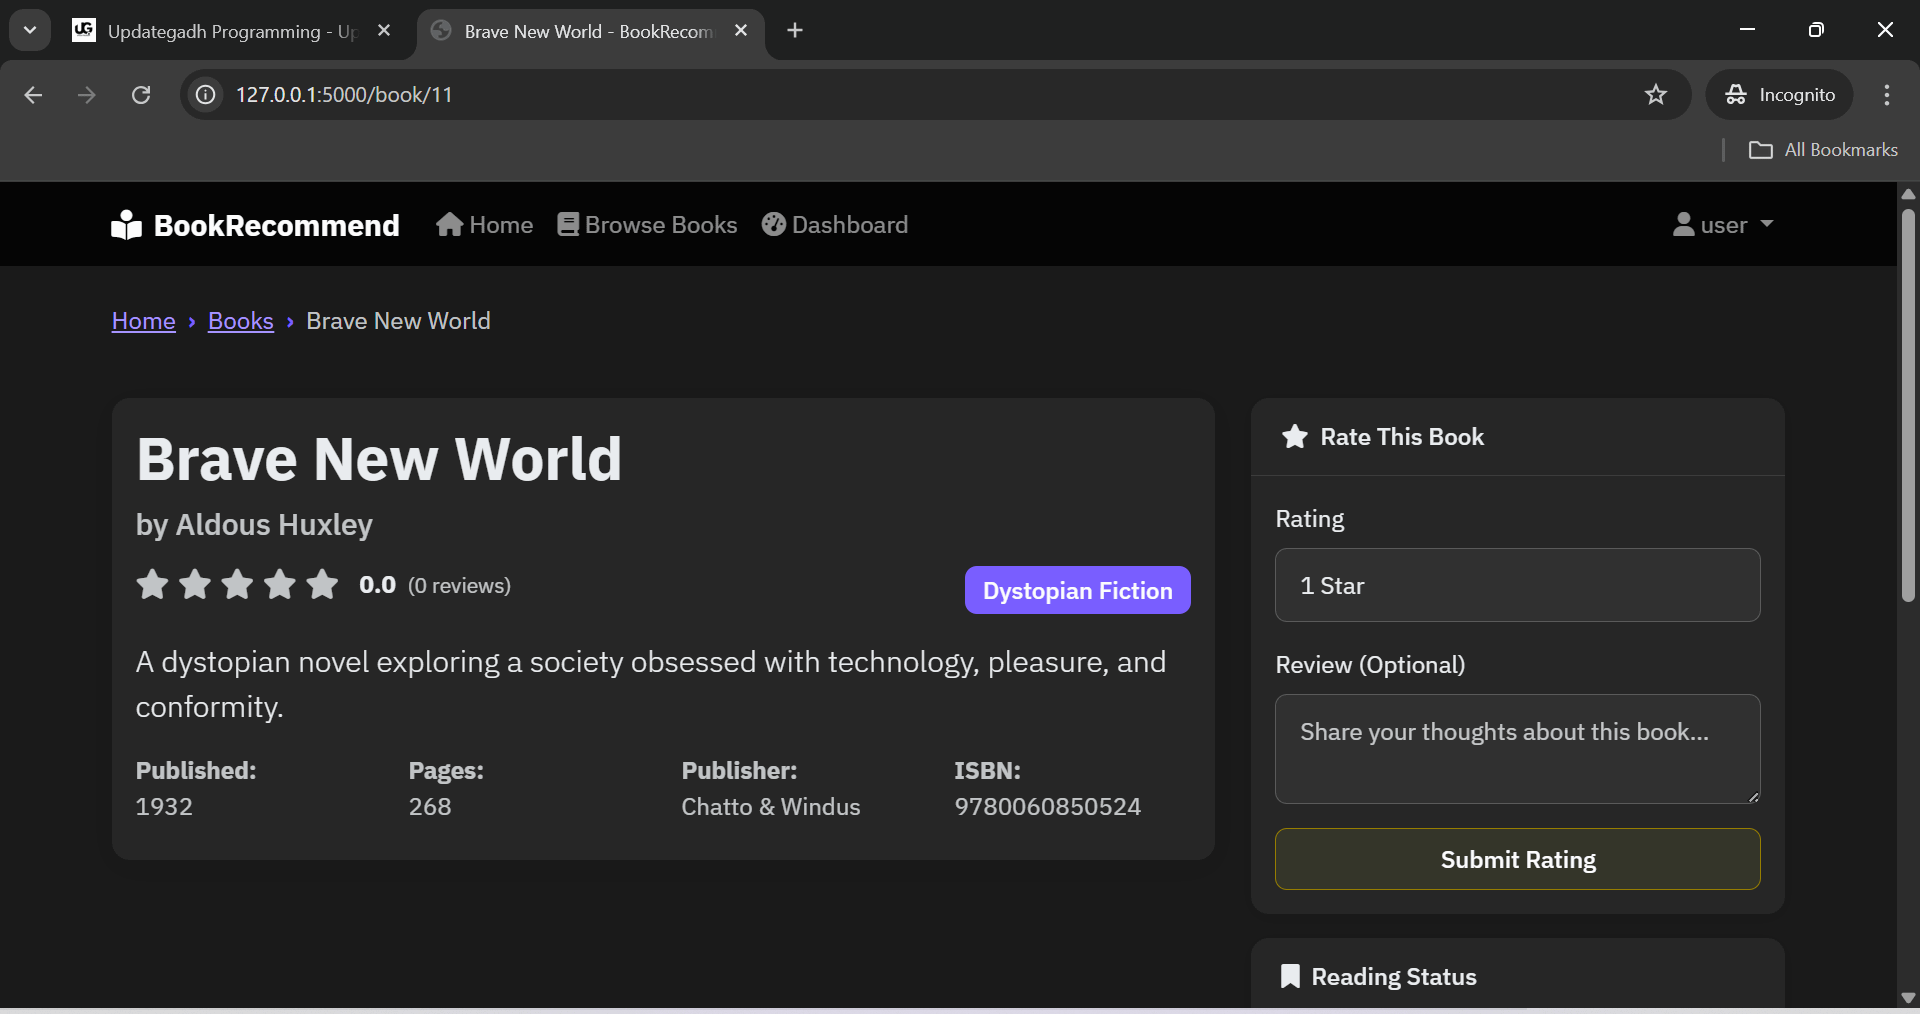This screenshot has width=1920, height=1014.
Task: Bookmark this page with star icon
Action: pyautogui.click(x=1656, y=95)
